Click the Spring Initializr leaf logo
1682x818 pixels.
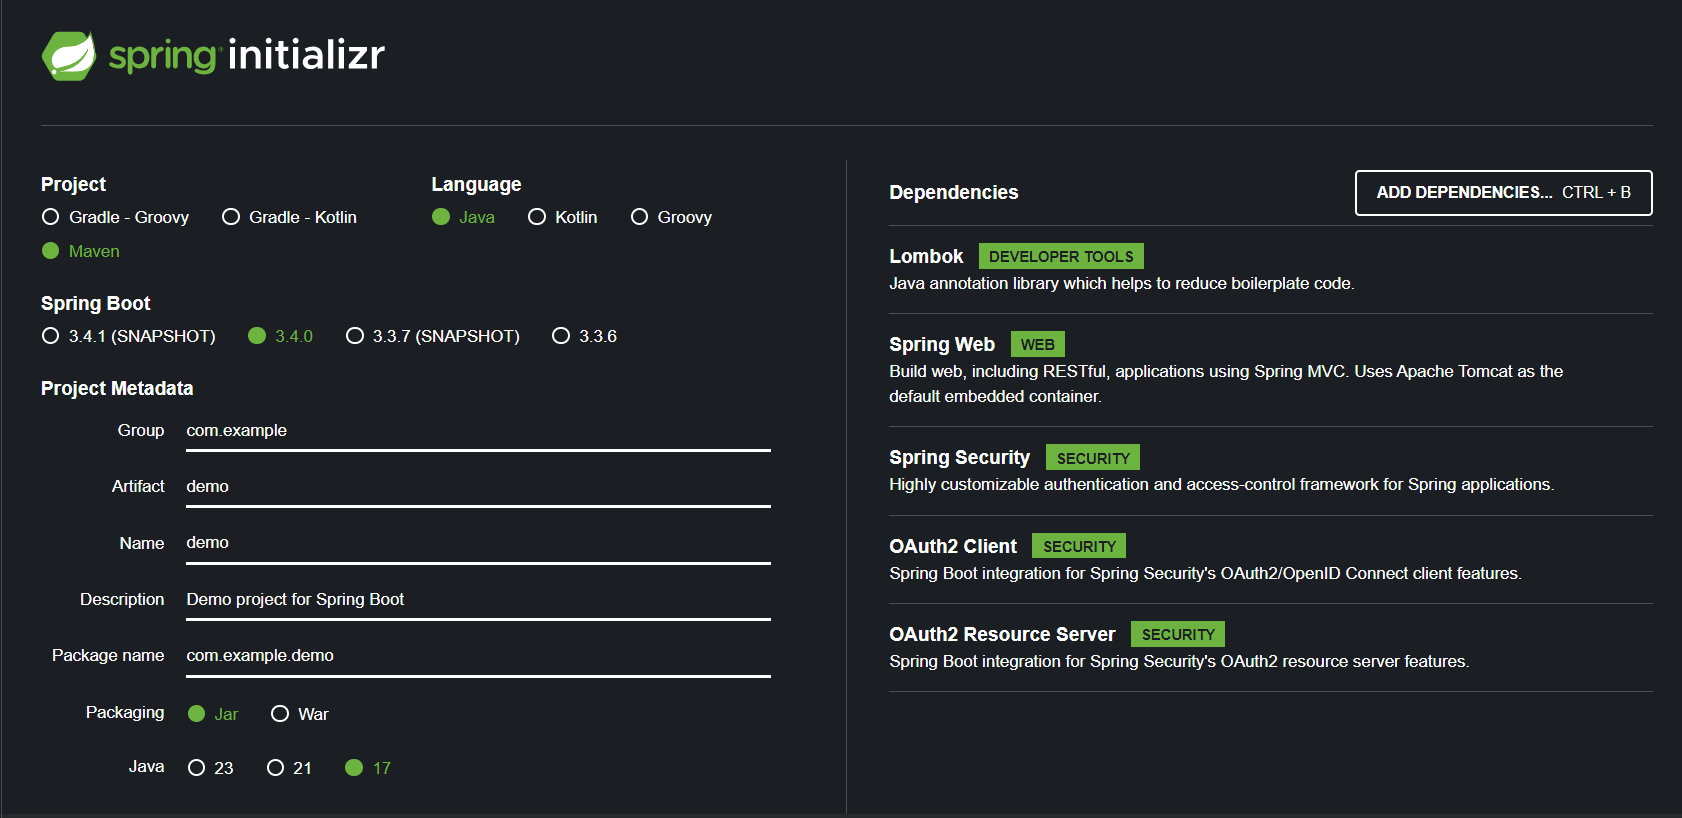click(68, 56)
